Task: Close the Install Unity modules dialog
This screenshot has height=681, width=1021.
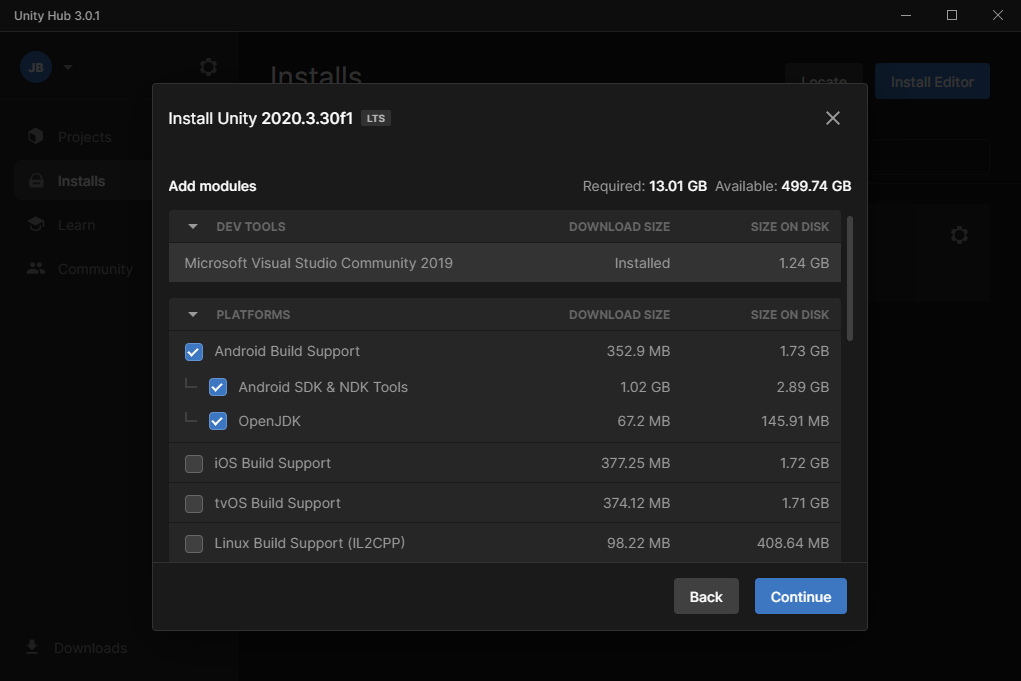Action: click(x=832, y=118)
